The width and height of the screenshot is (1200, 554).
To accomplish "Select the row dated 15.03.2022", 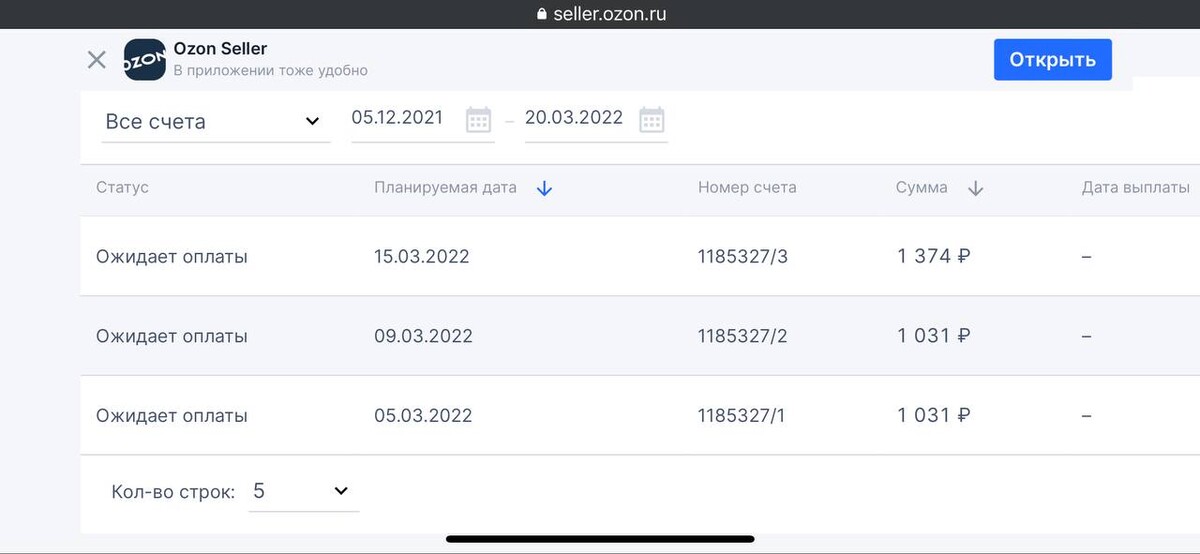I will (421, 256).
